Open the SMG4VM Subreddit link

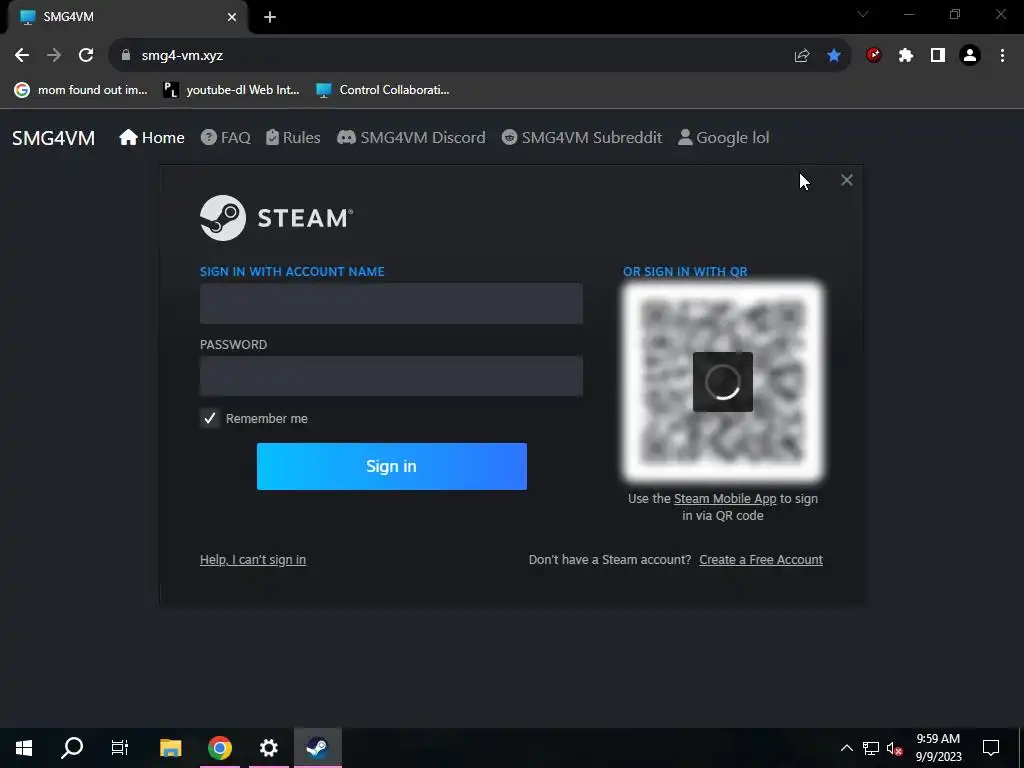(x=582, y=138)
